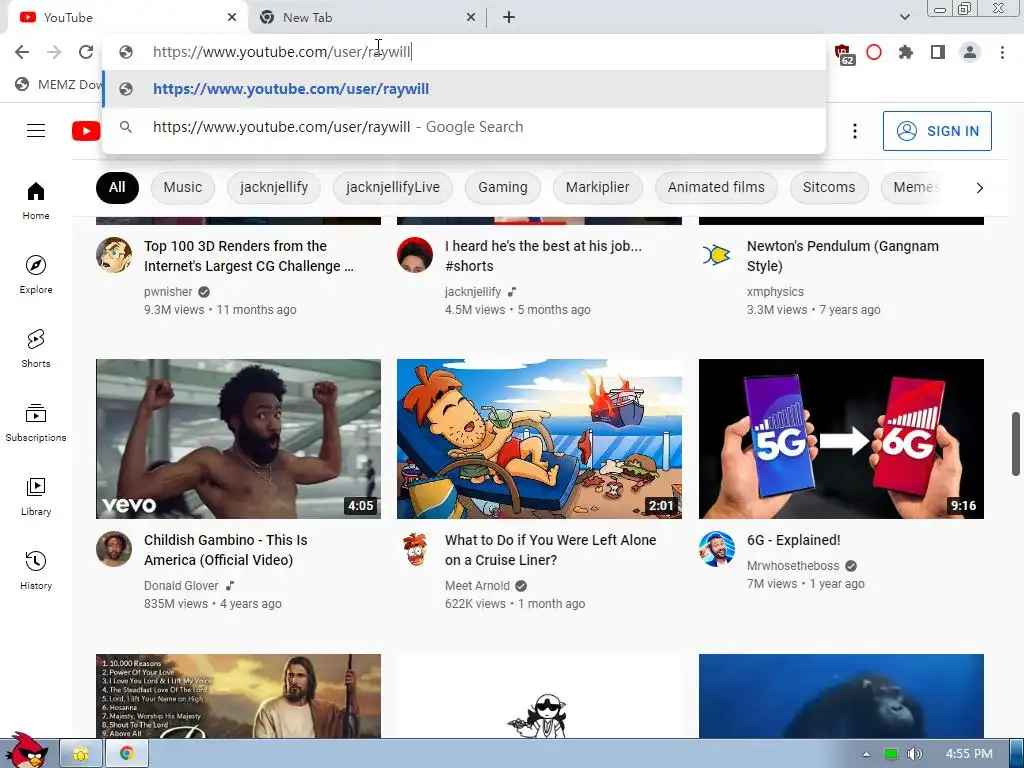Show more category chips with right arrow
This screenshot has width=1024, height=768.
(x=979, y=188)
